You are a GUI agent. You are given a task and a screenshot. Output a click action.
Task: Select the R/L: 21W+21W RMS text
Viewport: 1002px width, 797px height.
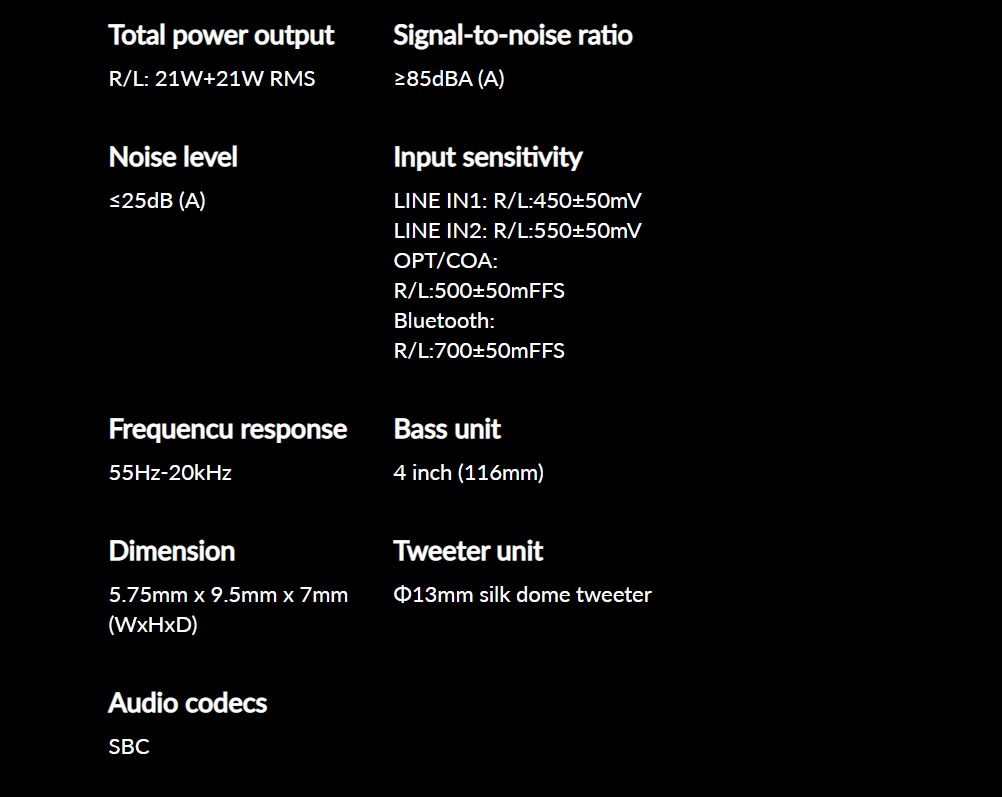pyautogui.click(x=212, y=79)
